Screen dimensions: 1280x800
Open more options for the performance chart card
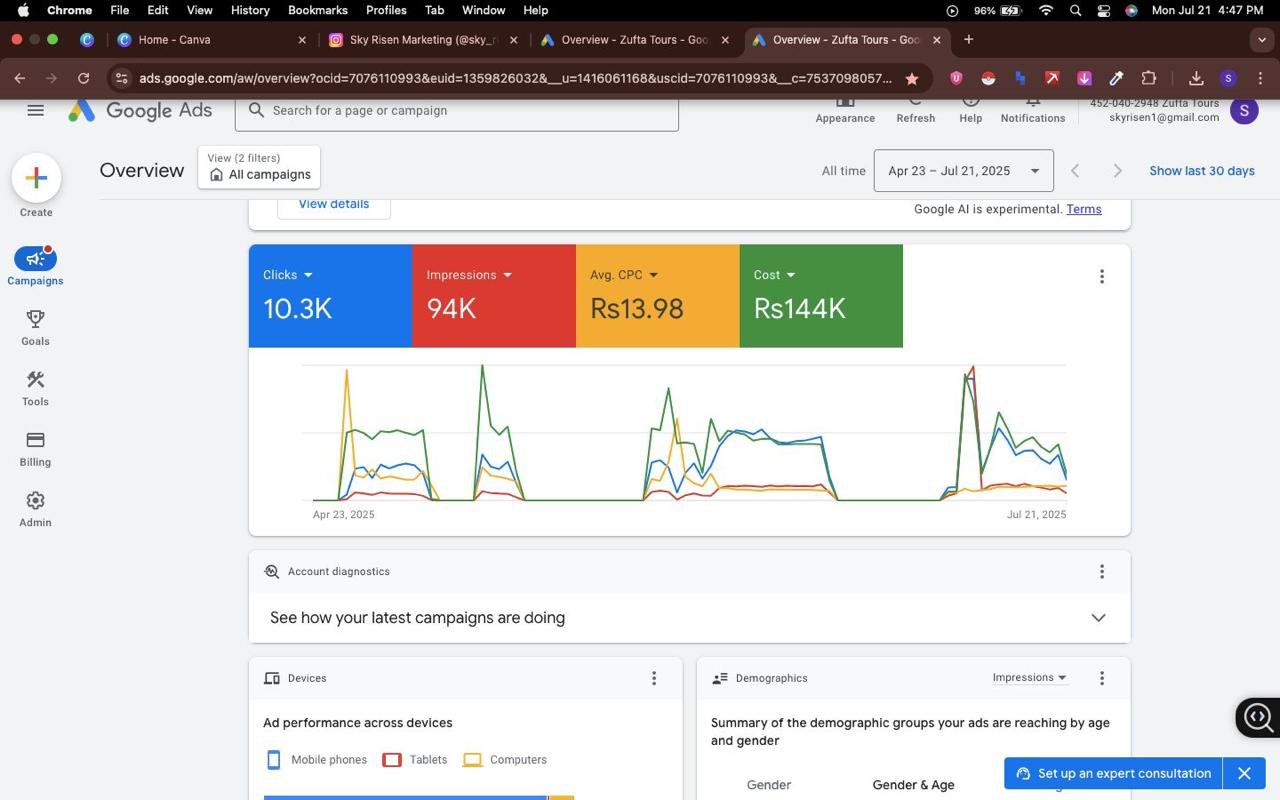point(1102,276)
